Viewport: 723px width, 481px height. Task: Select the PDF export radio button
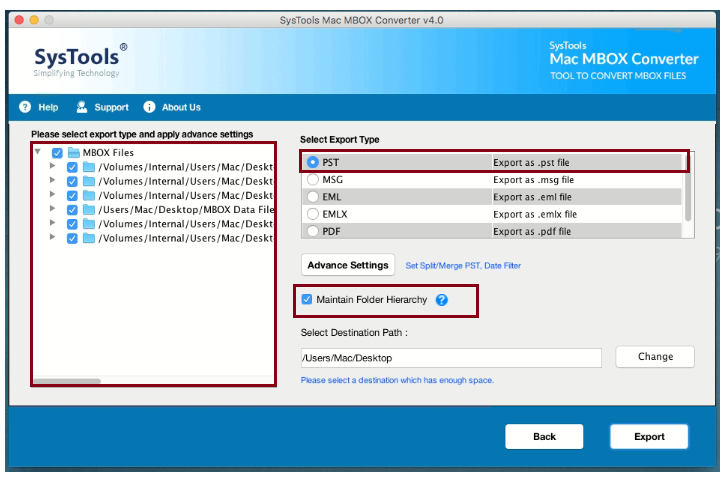(313, 231)
